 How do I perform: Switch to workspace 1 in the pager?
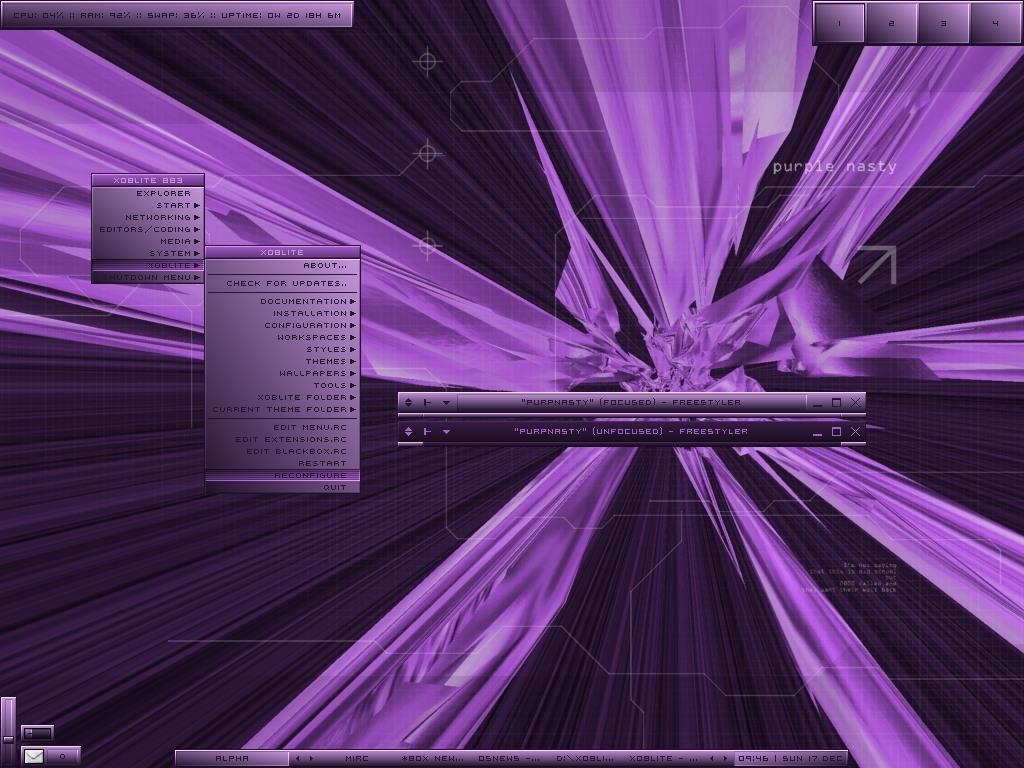tap(839, 24)
